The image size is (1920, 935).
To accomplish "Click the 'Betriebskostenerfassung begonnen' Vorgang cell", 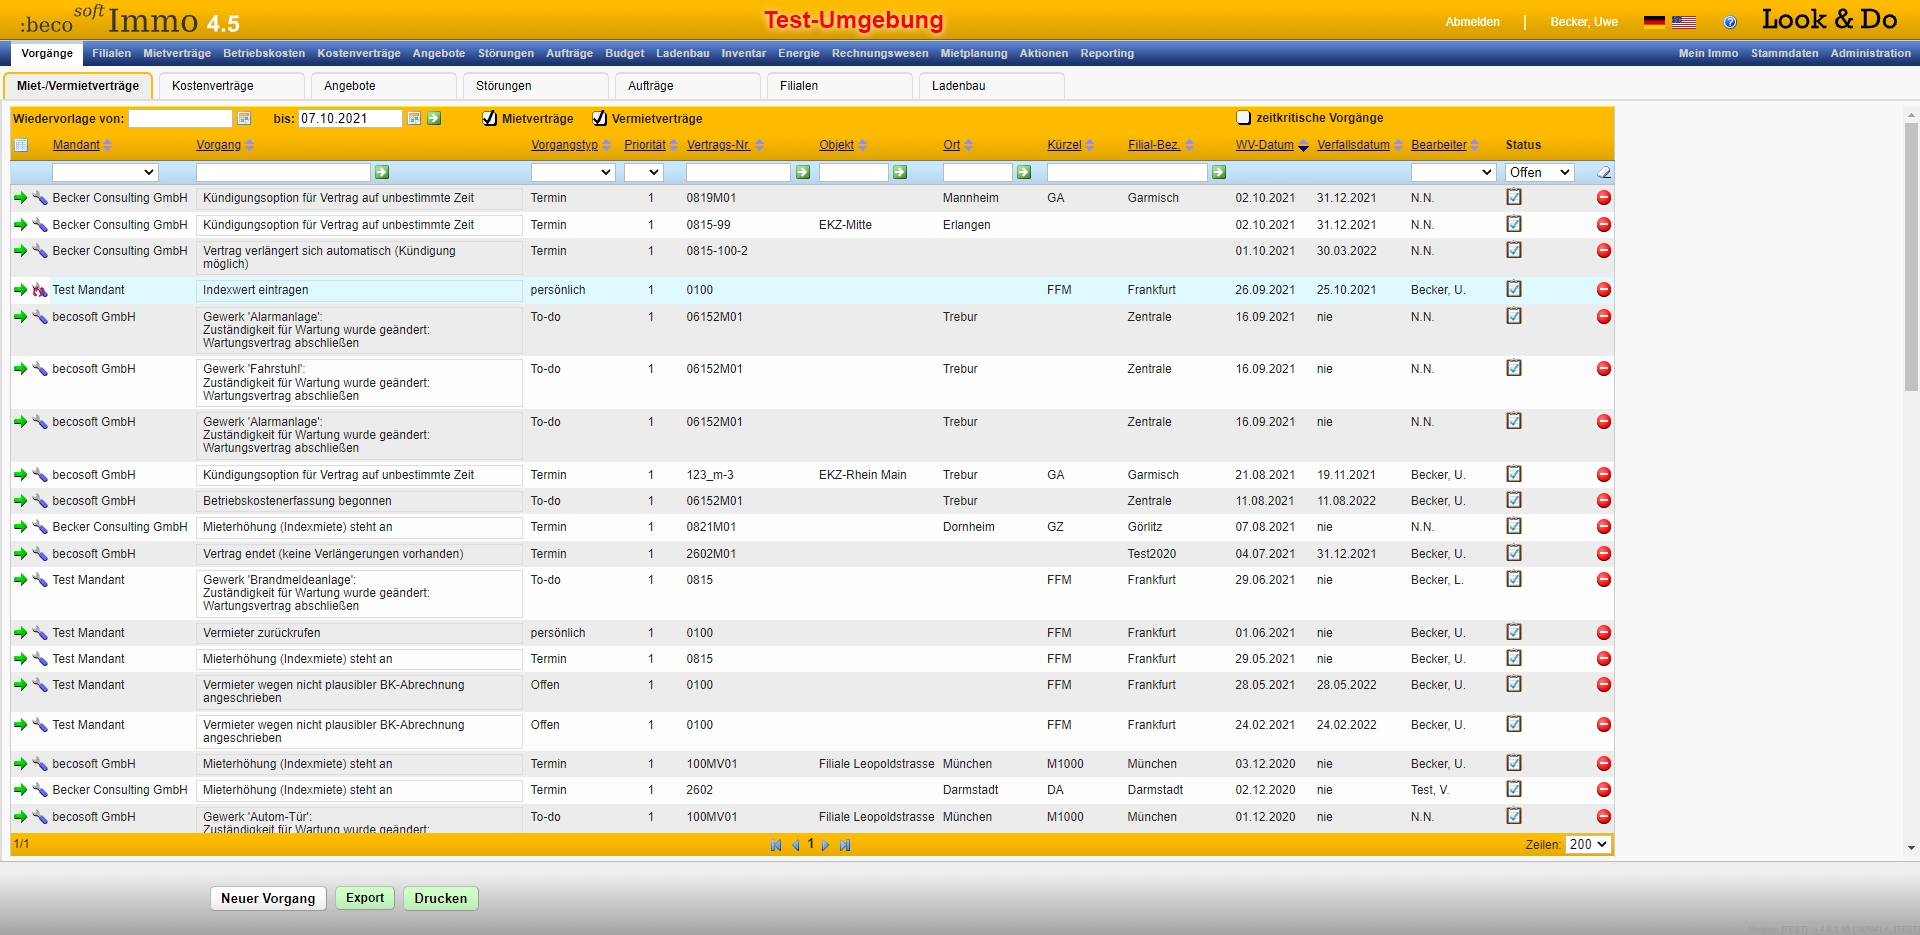I will click(x=359, y=501).
